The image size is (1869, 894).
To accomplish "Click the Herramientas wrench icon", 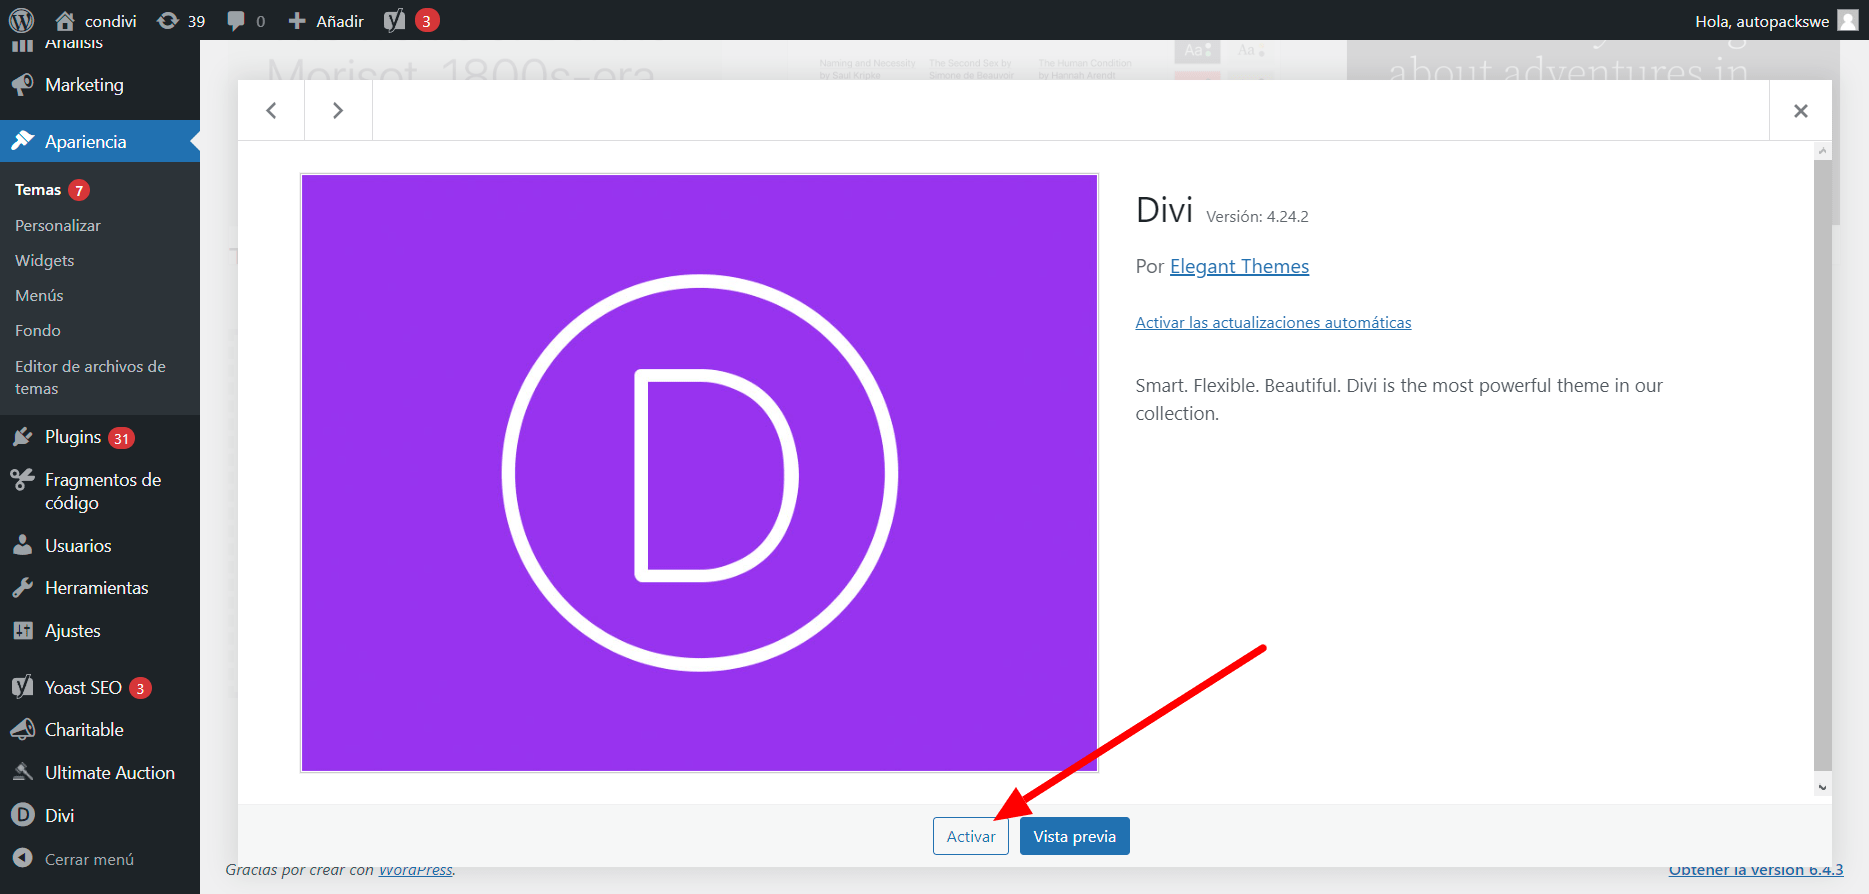I will pyautogui.click(x=22, y=588).
